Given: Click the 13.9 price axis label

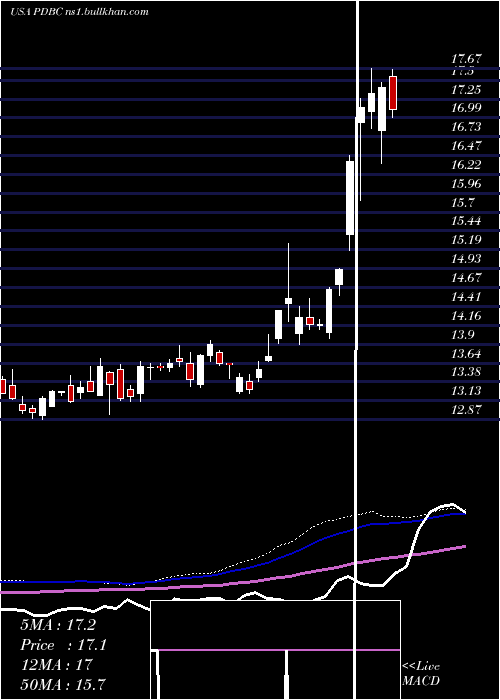Looking at the screenshot, I should [x=462, y=335].
